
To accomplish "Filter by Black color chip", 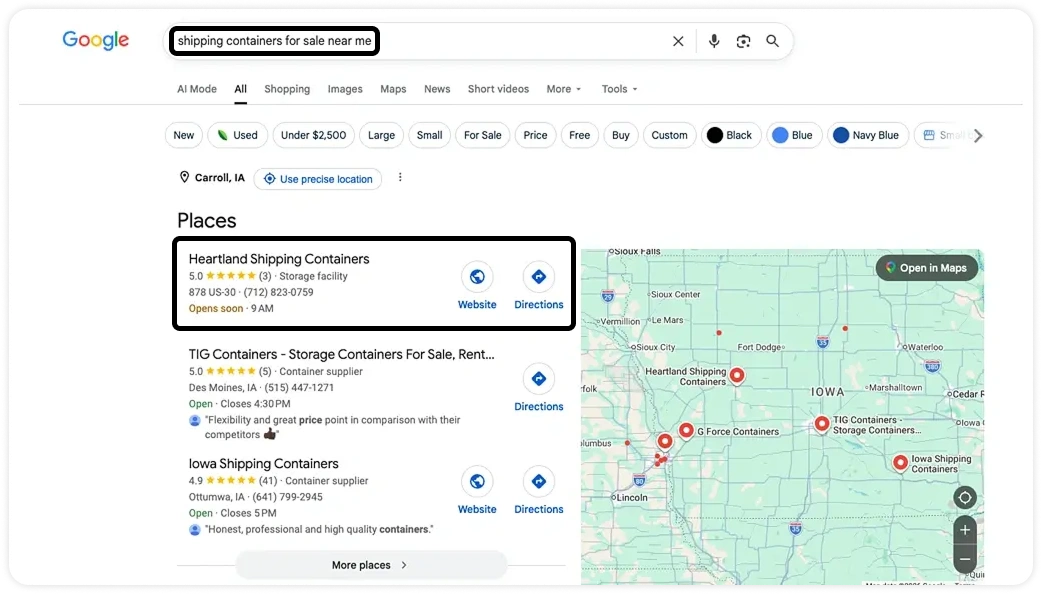I will pos(730,136).
